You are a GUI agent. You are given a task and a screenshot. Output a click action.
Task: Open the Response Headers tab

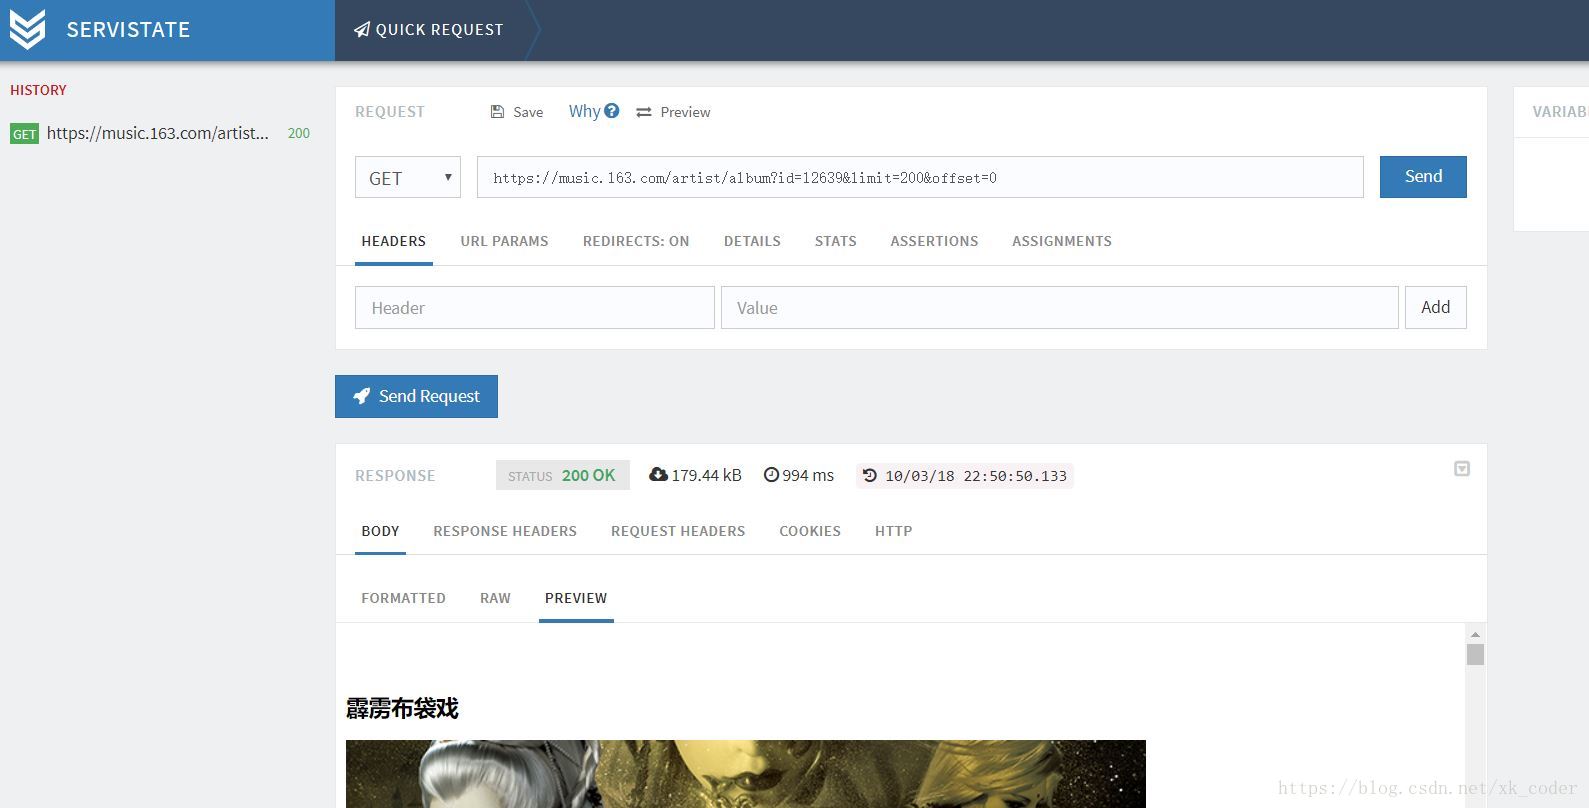[505, 531]
